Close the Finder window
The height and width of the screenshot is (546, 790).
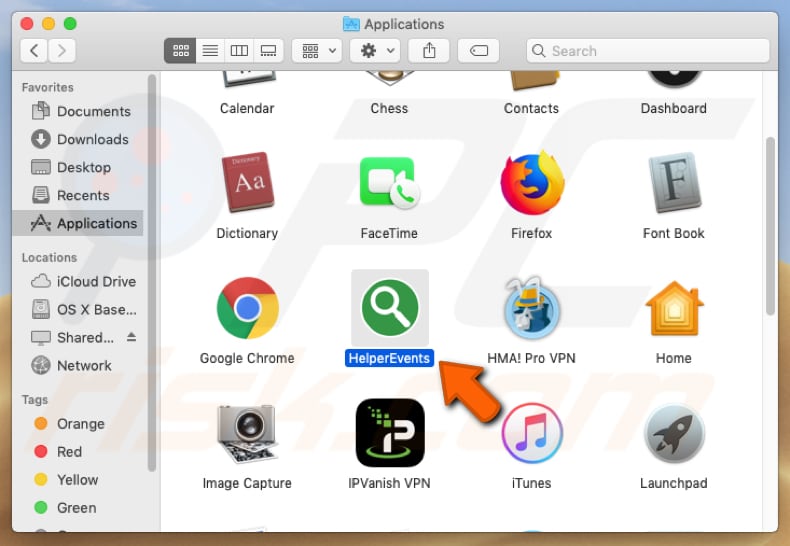click(x=27, y=24)
